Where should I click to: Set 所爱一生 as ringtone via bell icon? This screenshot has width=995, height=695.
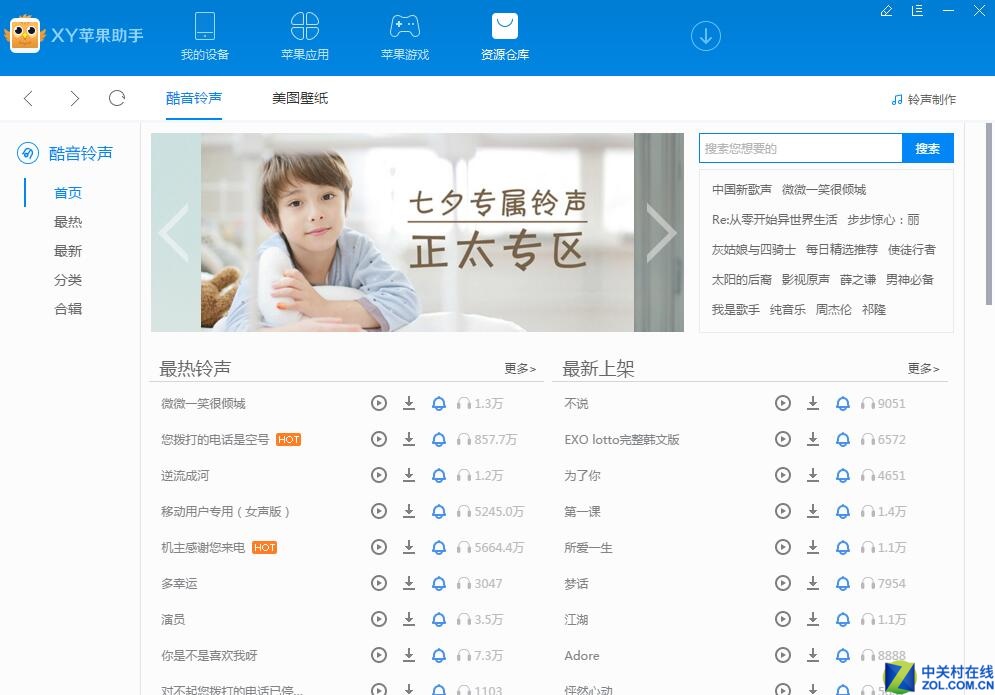click(x=843, y=547)
